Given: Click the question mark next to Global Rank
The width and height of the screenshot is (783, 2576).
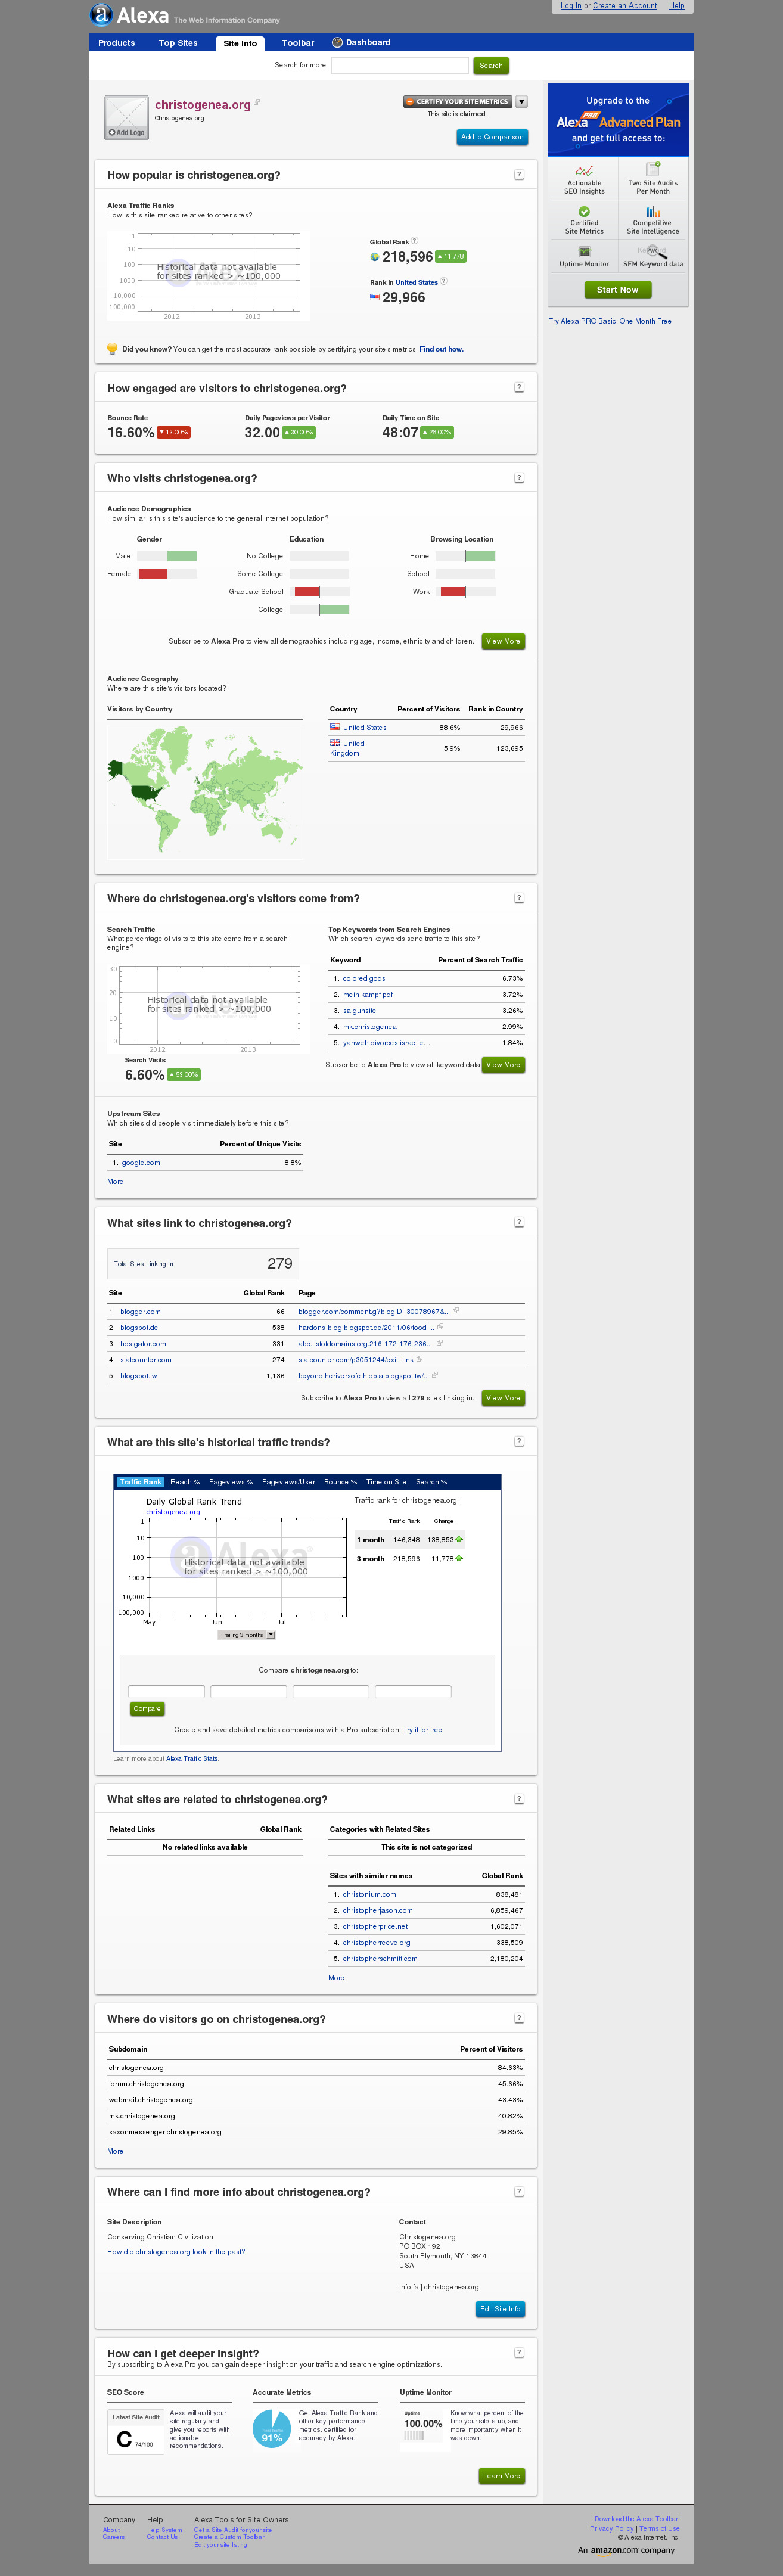Looking at the screenshot, I should click(414, 241).
